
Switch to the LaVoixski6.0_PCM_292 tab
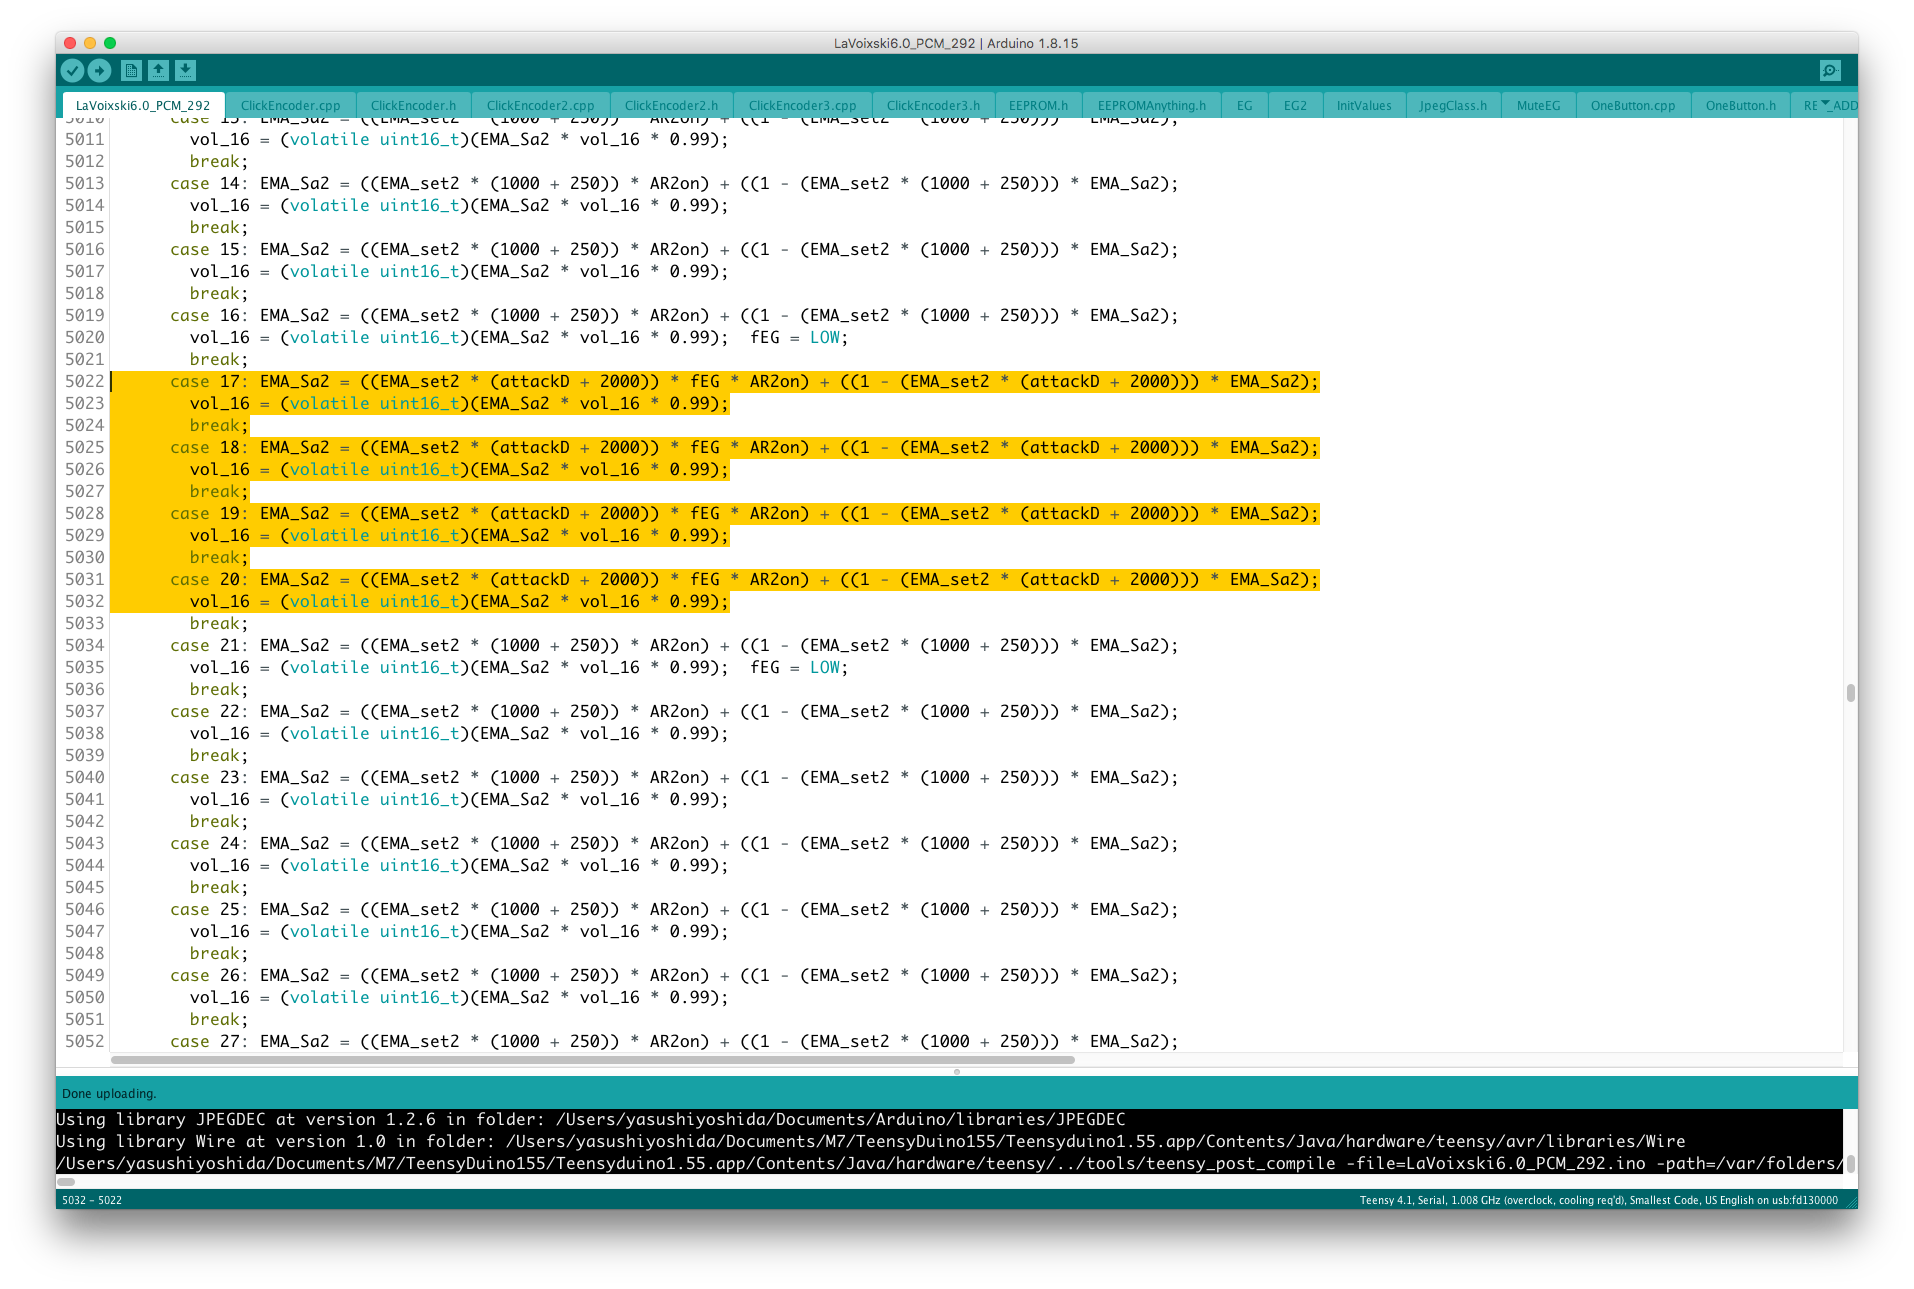(x=143, y=105)
